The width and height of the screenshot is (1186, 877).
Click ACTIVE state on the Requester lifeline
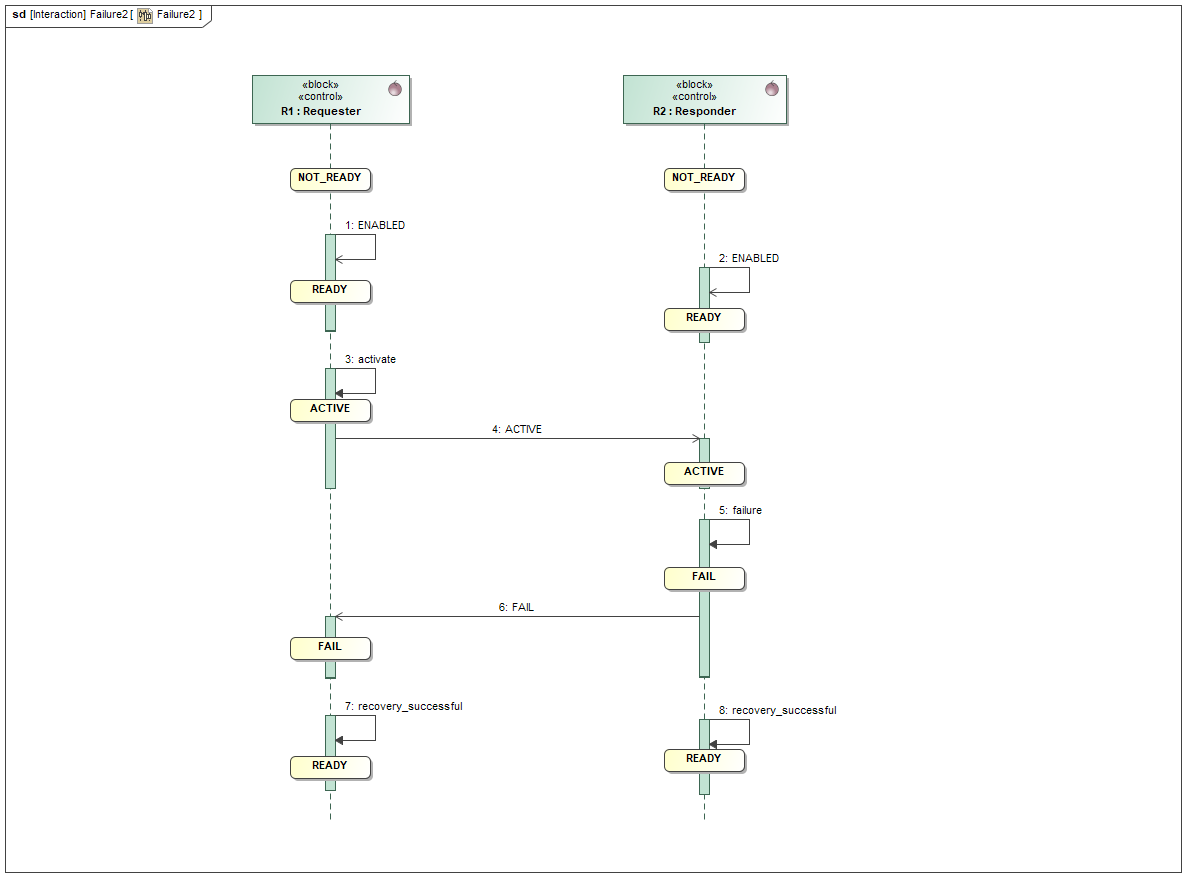click(x=330, y=410)
